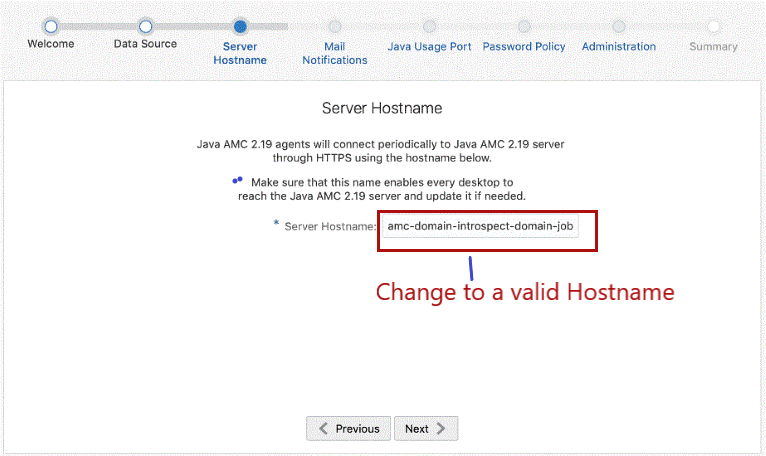The height and width of the screenshot is (456, 766).
Task: Click the Previous button
Action: [x=348, y=429]
